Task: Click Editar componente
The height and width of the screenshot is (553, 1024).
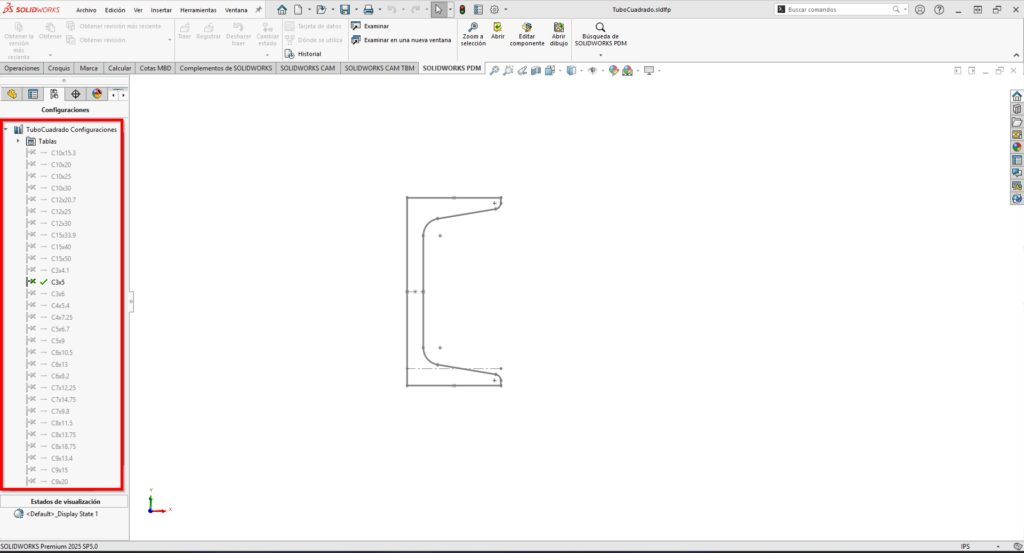Action: [x=527, y=34]
